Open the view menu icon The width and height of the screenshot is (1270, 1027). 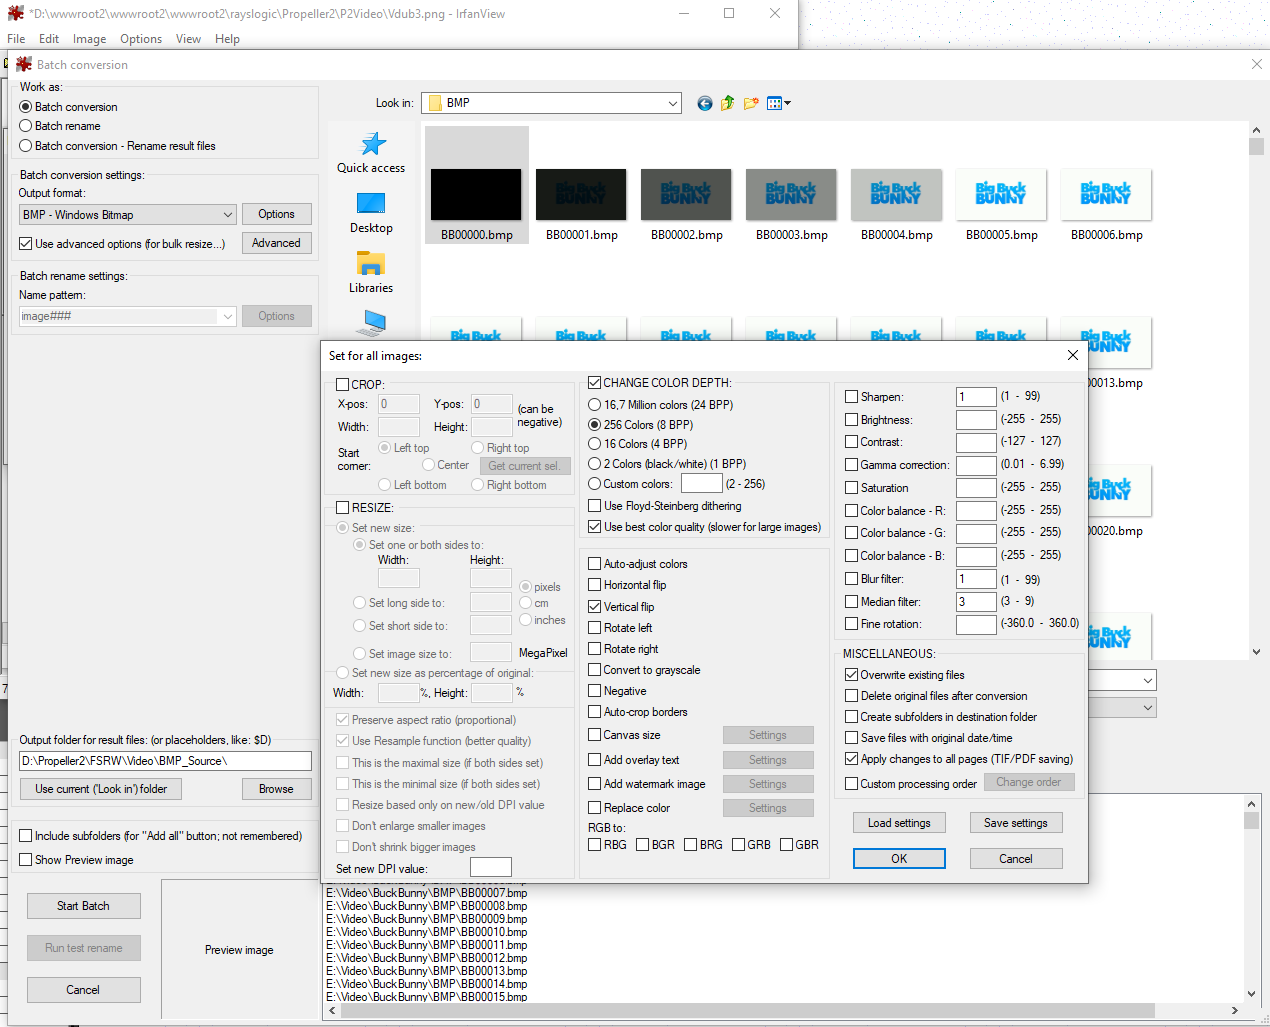(778, 103)
